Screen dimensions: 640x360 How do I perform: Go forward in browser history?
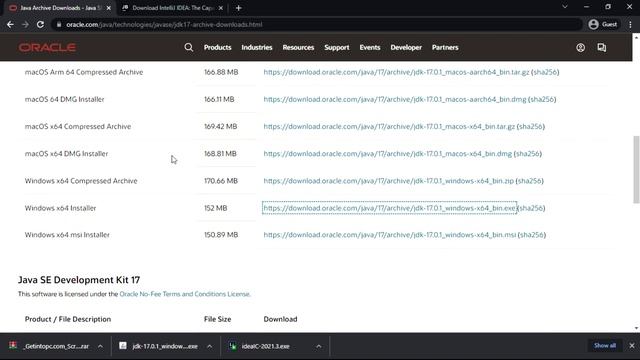(x=25, y=24)
